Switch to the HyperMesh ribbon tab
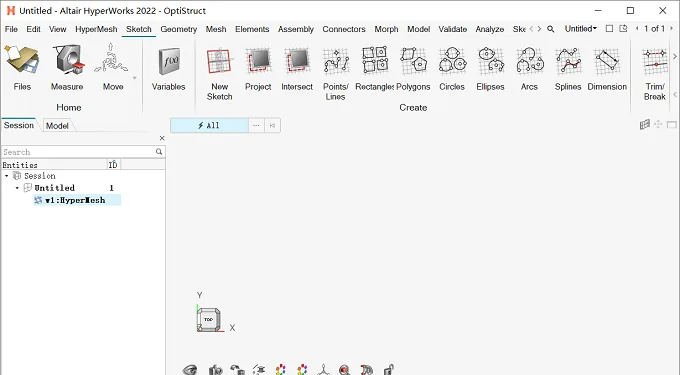 (96, 29)
